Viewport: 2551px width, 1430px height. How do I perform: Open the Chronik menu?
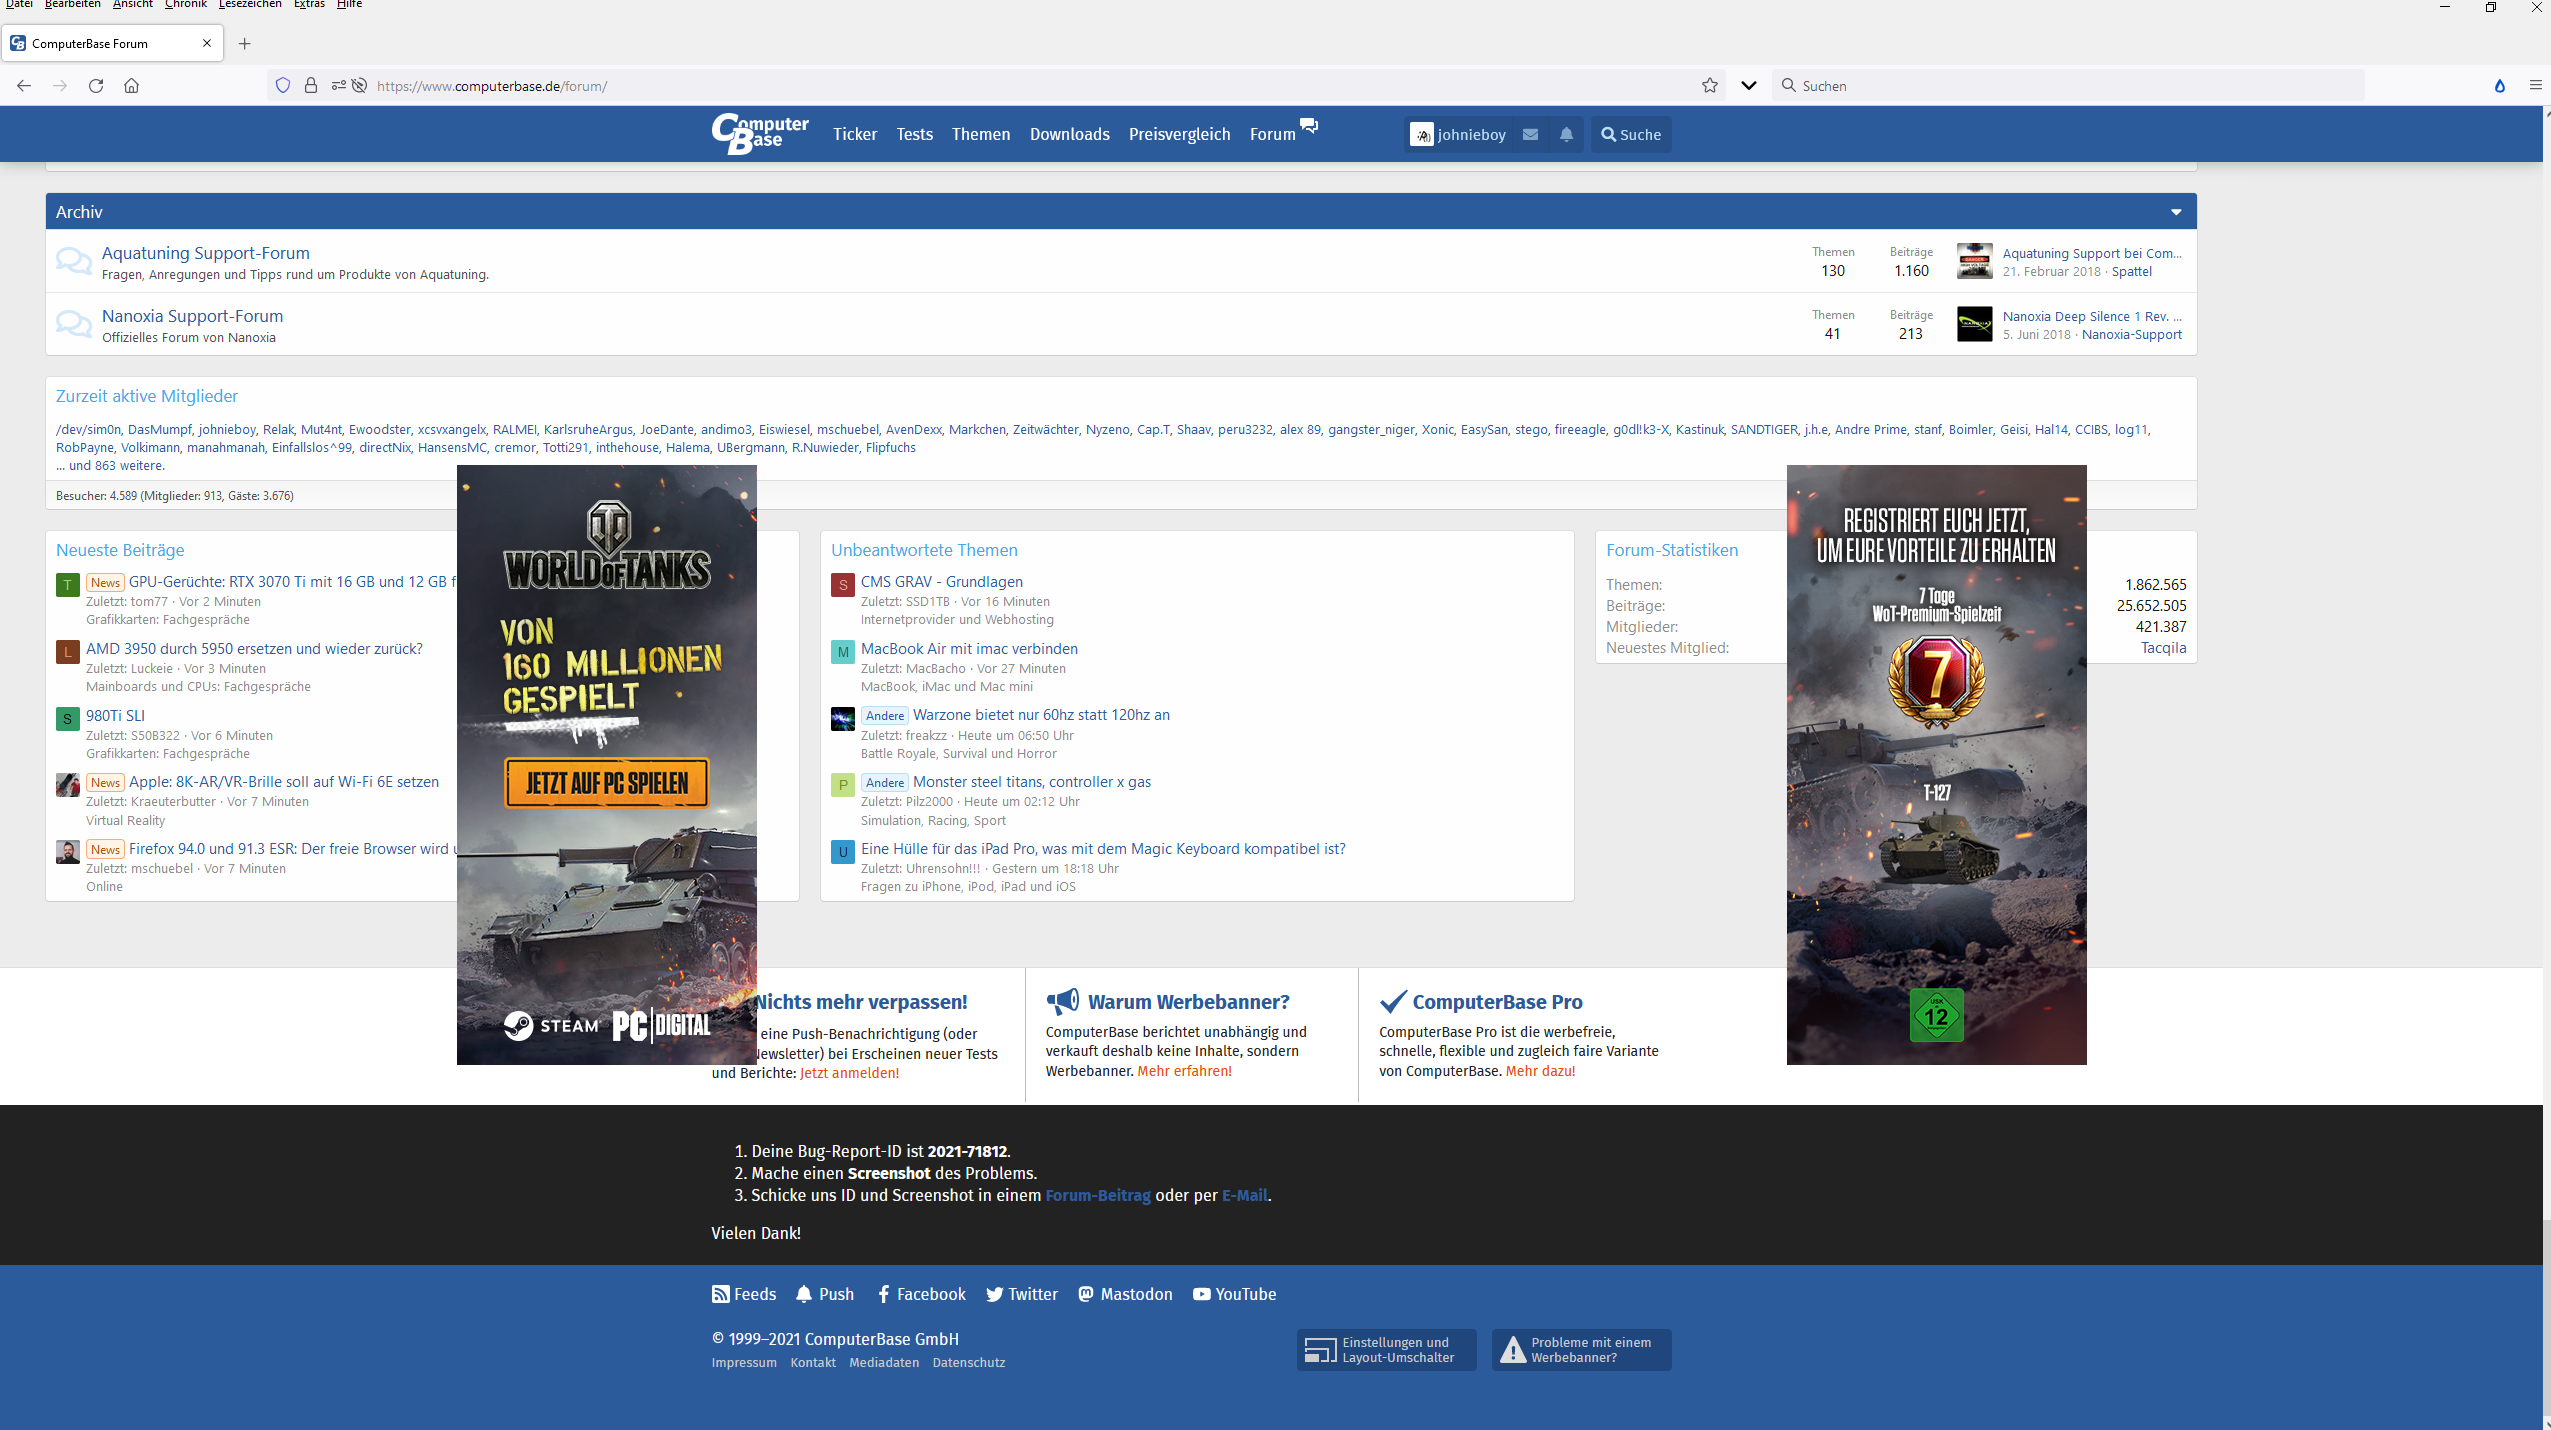[186, 4]
